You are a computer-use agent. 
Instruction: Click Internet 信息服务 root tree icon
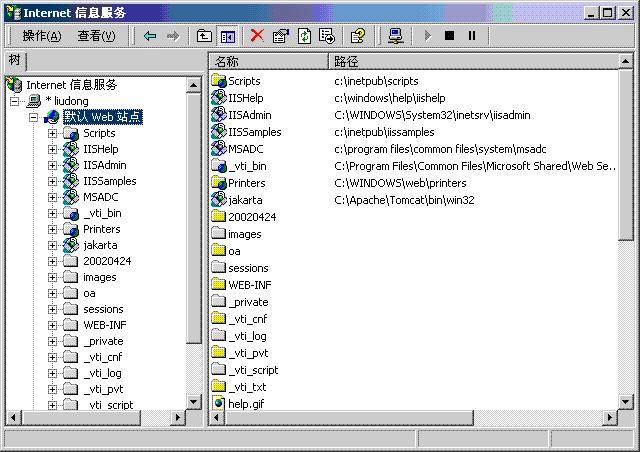pyautogui.click(x=15, y=85)
